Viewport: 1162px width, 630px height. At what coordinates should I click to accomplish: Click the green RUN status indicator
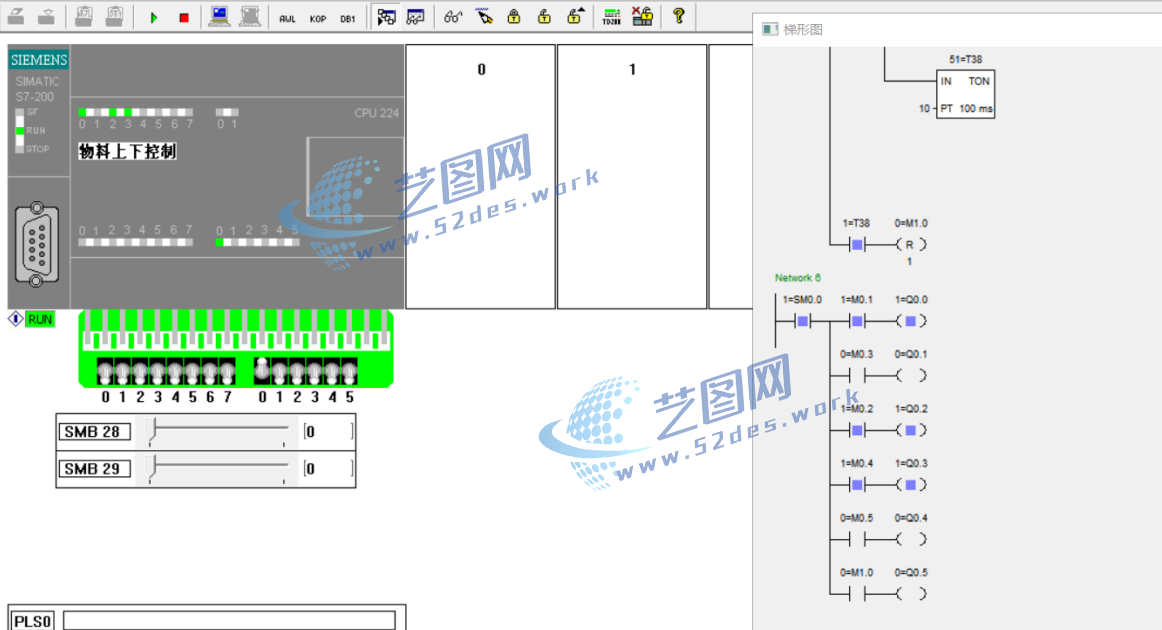40,319
